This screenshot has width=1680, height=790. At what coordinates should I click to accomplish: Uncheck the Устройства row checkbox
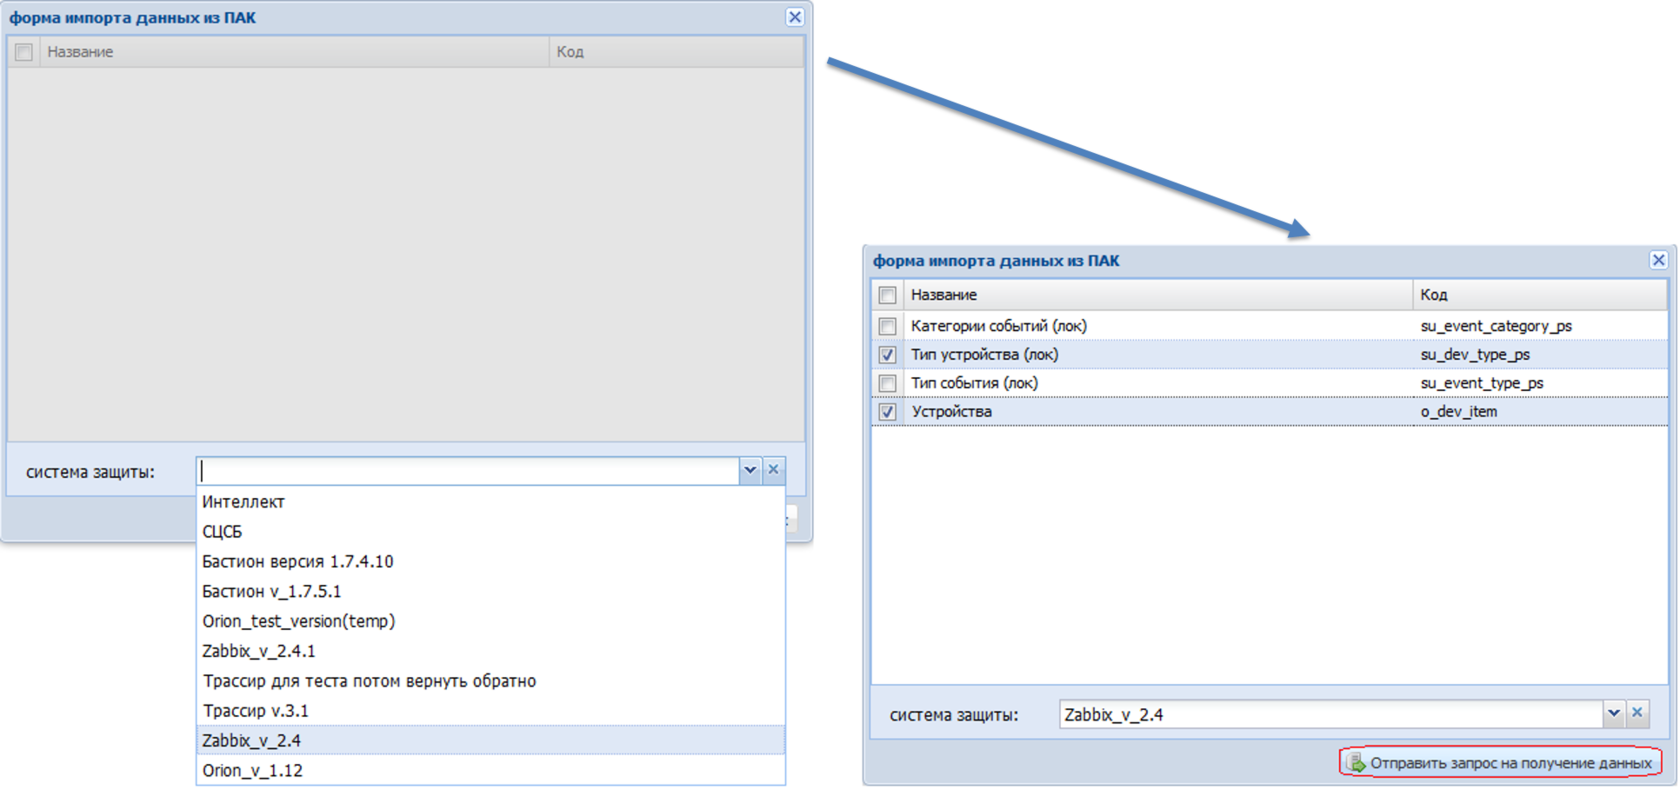click(x=887, y=412)
